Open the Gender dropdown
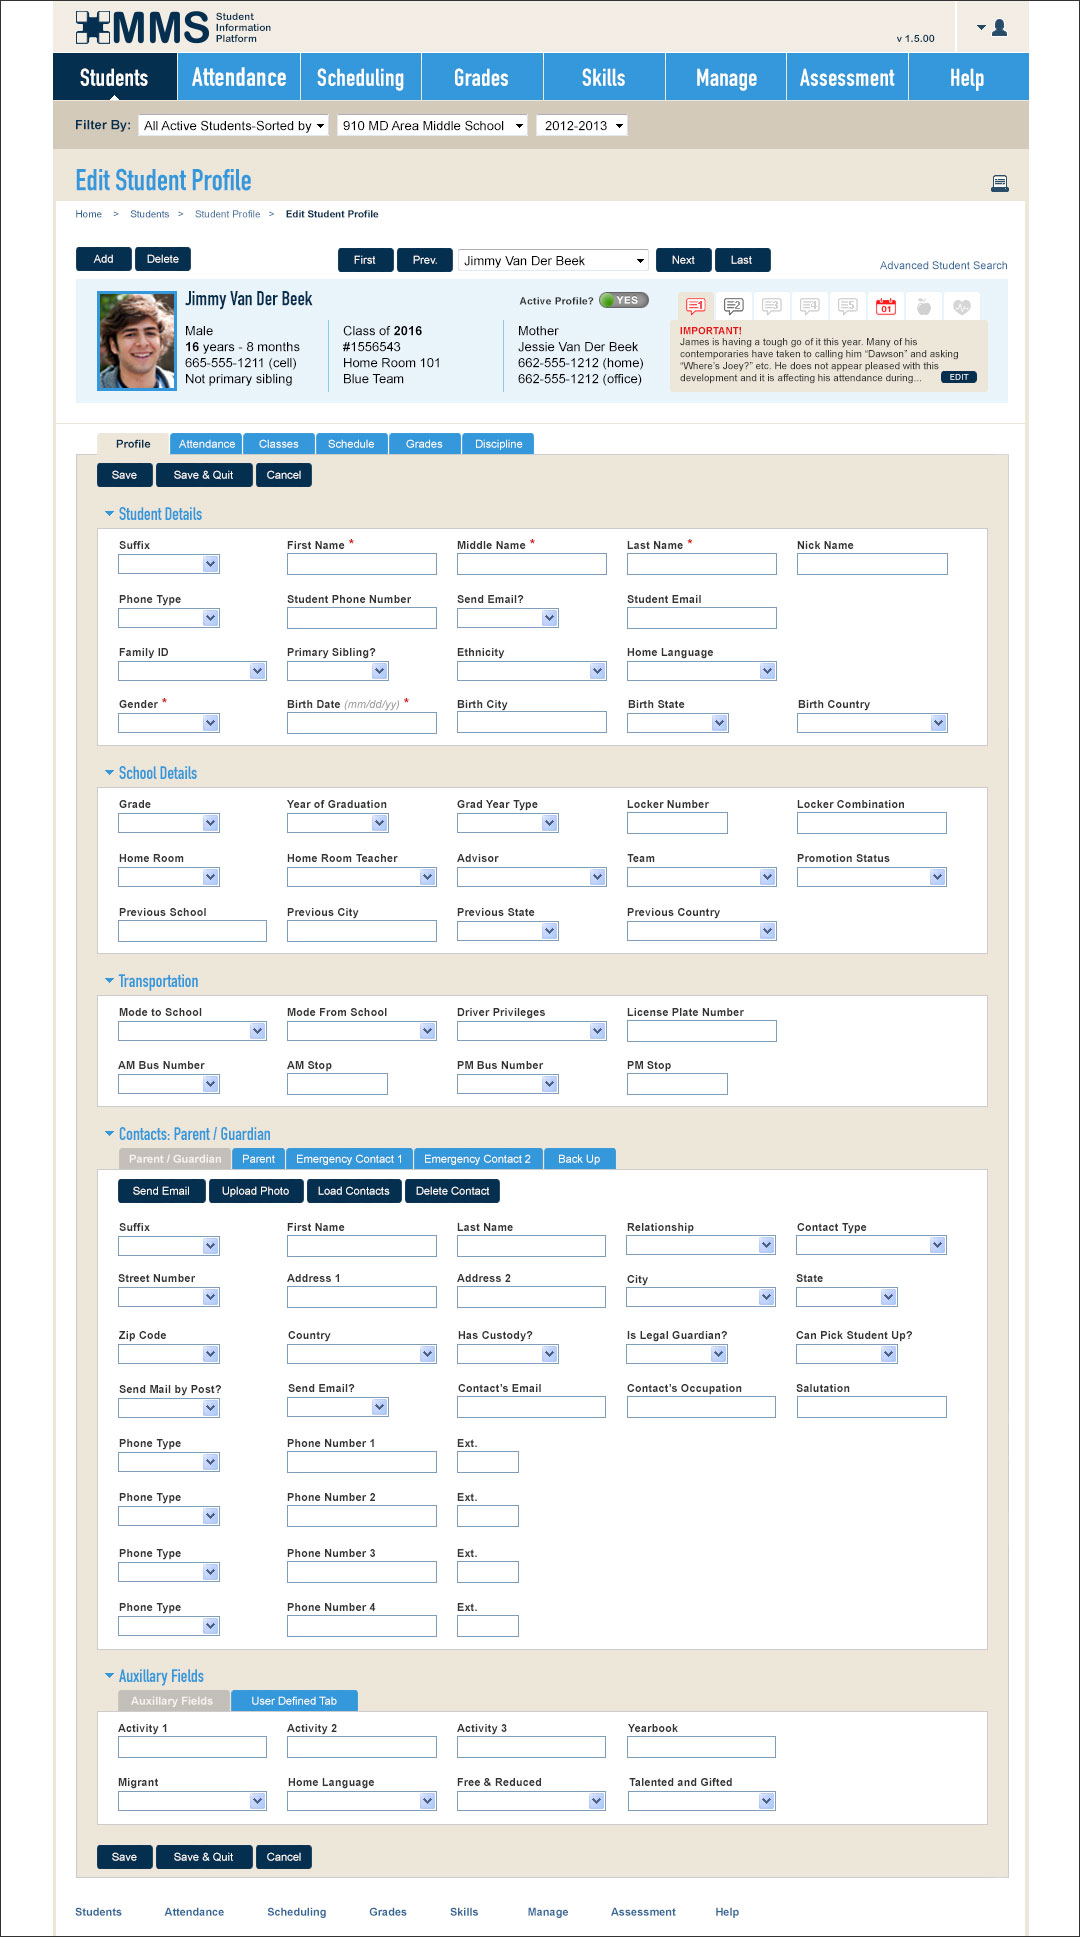 click(x=168, y=723)
